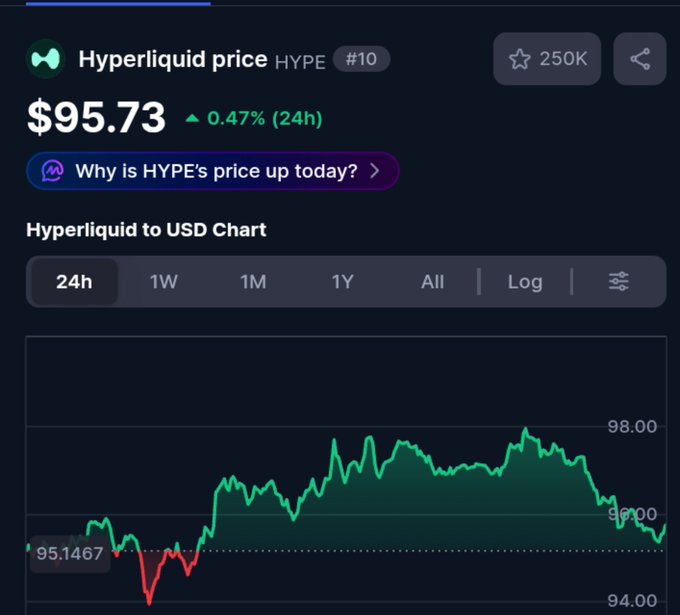Image resolution: width=680 pixels, height=615 pixels.
Task: Click the Hyperliquid price heading
Action: (173, 59)
